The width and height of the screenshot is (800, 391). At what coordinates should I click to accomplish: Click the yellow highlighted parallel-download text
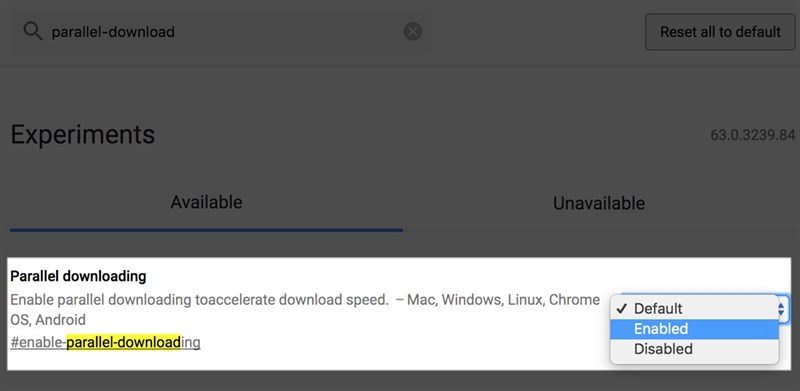(x=123, y=342)
